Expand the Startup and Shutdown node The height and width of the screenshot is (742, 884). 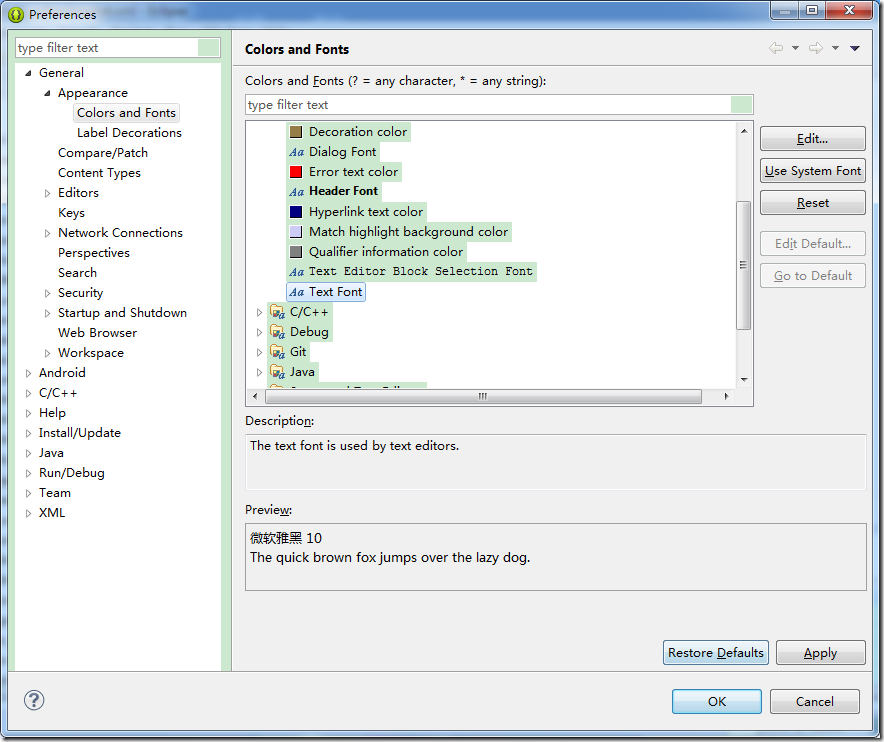(47, 313)
